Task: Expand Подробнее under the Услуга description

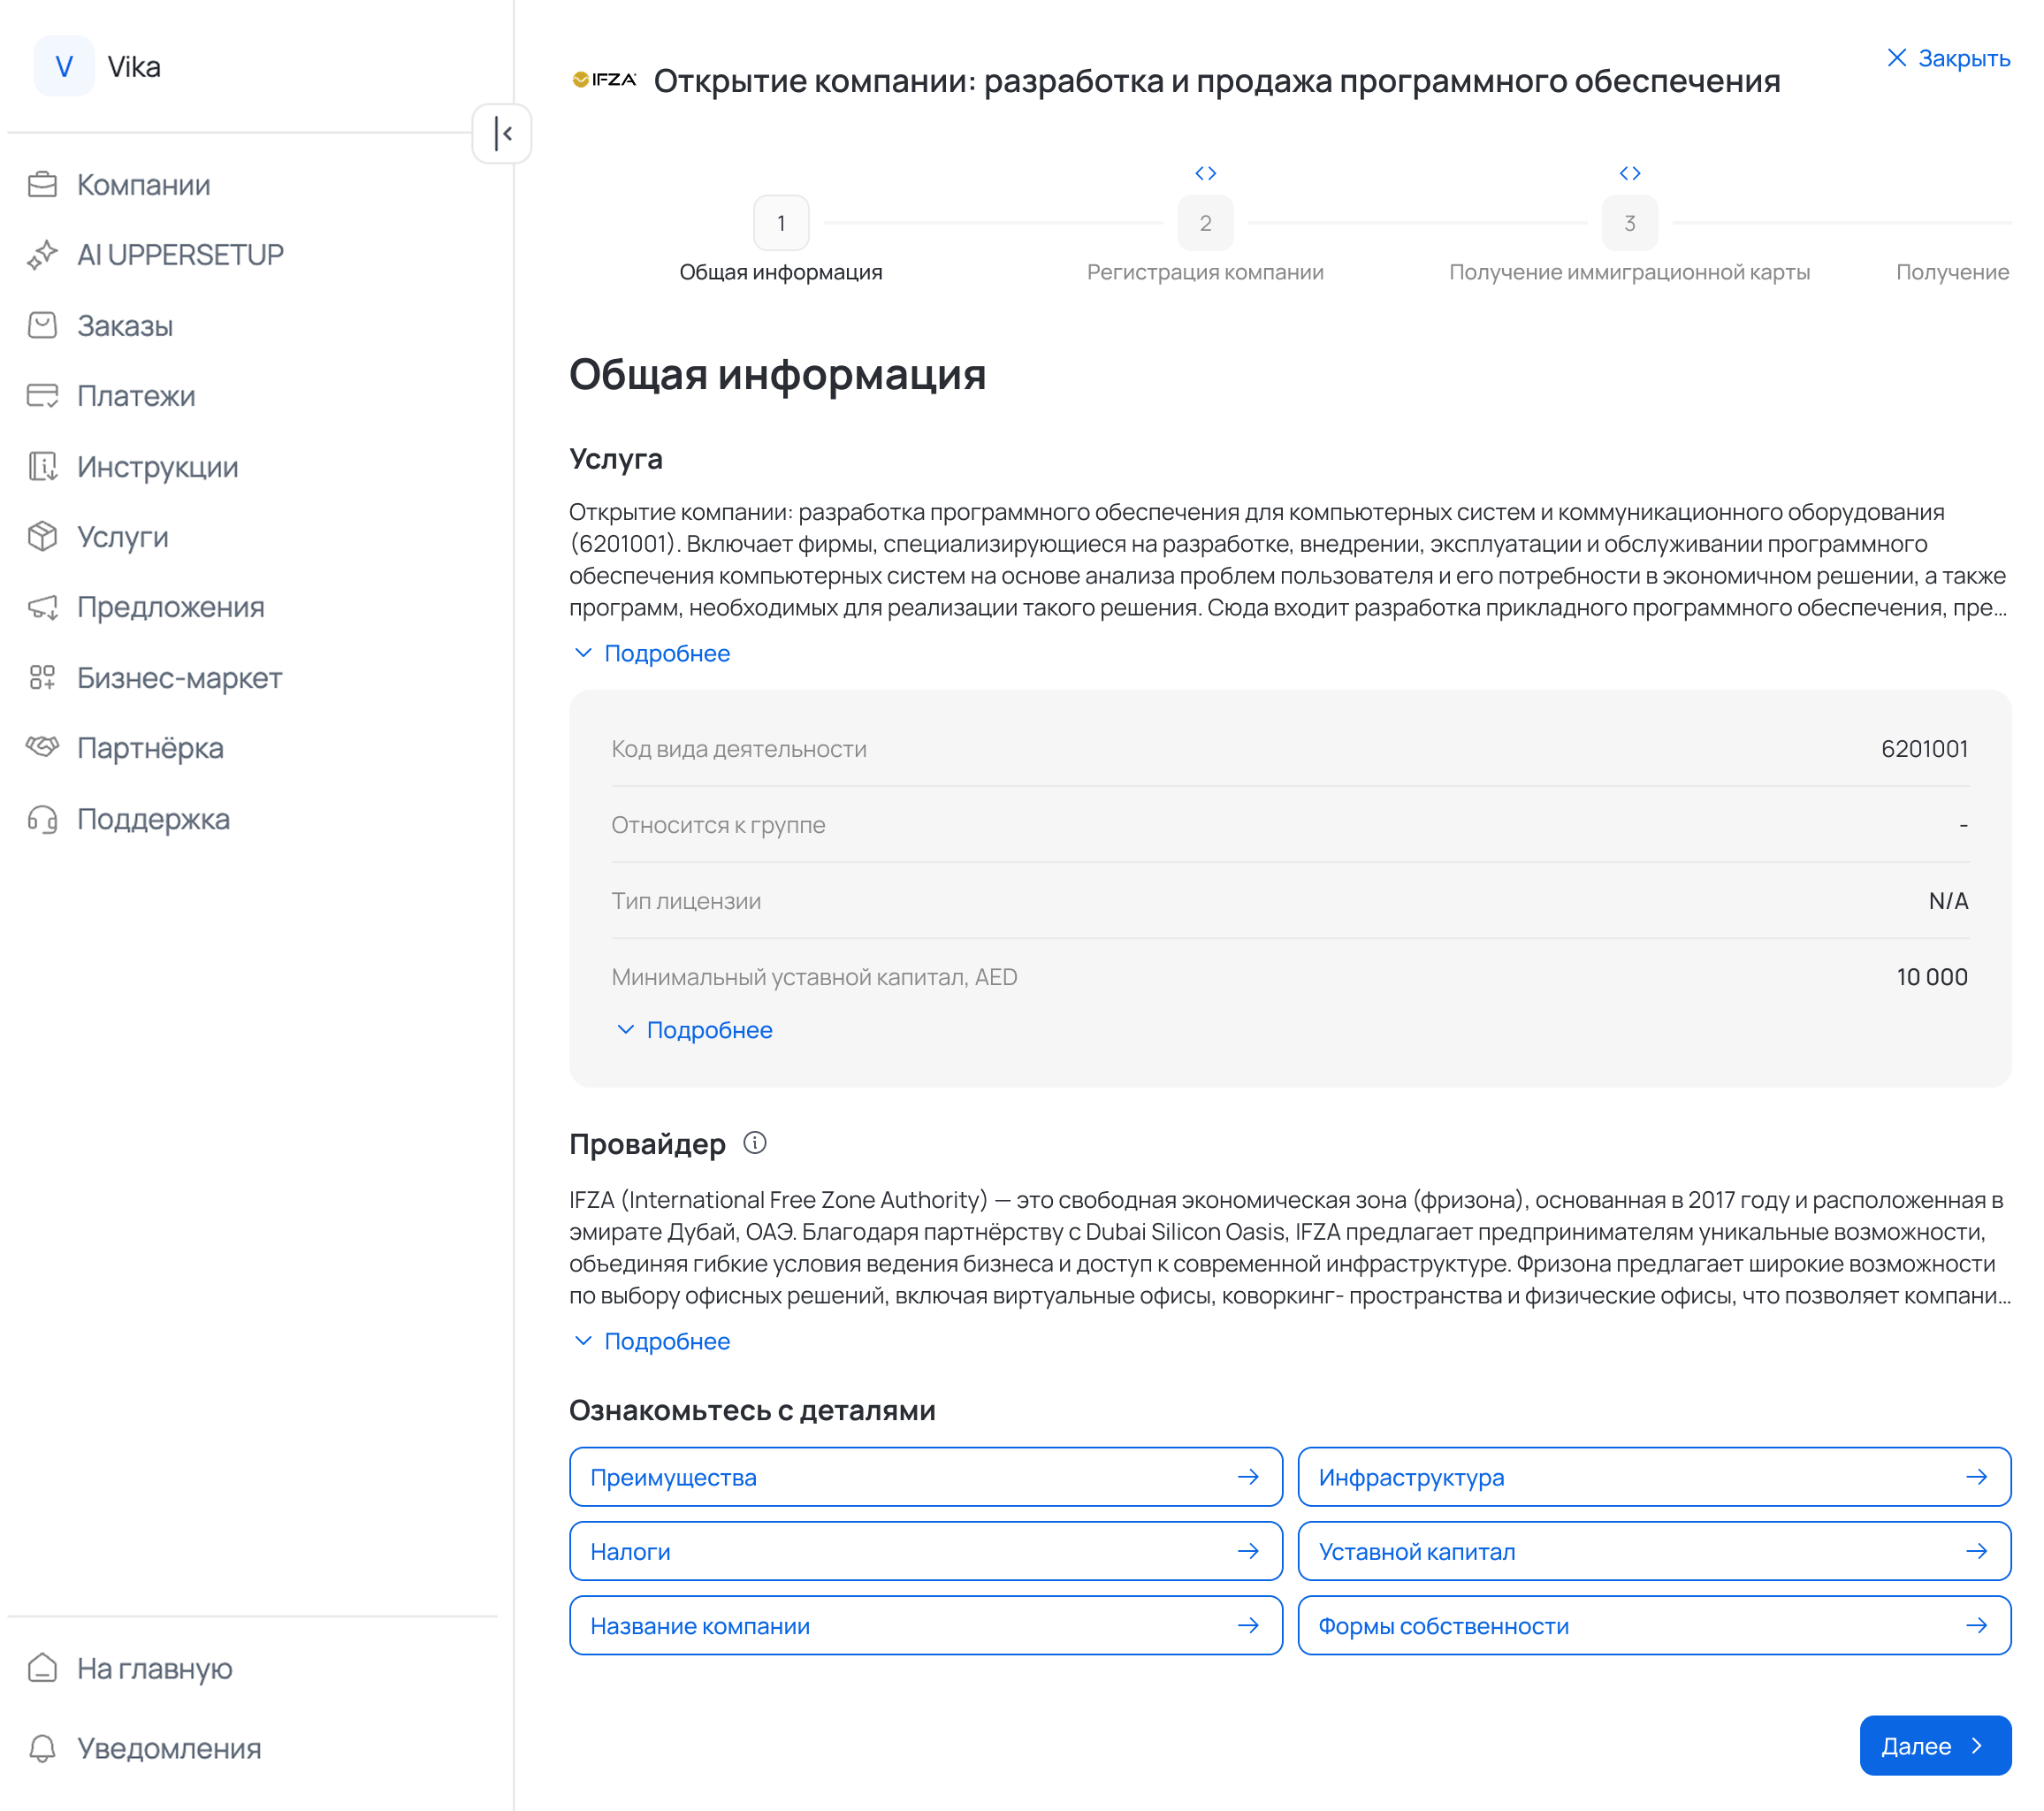Action: (x=652, y=653)
